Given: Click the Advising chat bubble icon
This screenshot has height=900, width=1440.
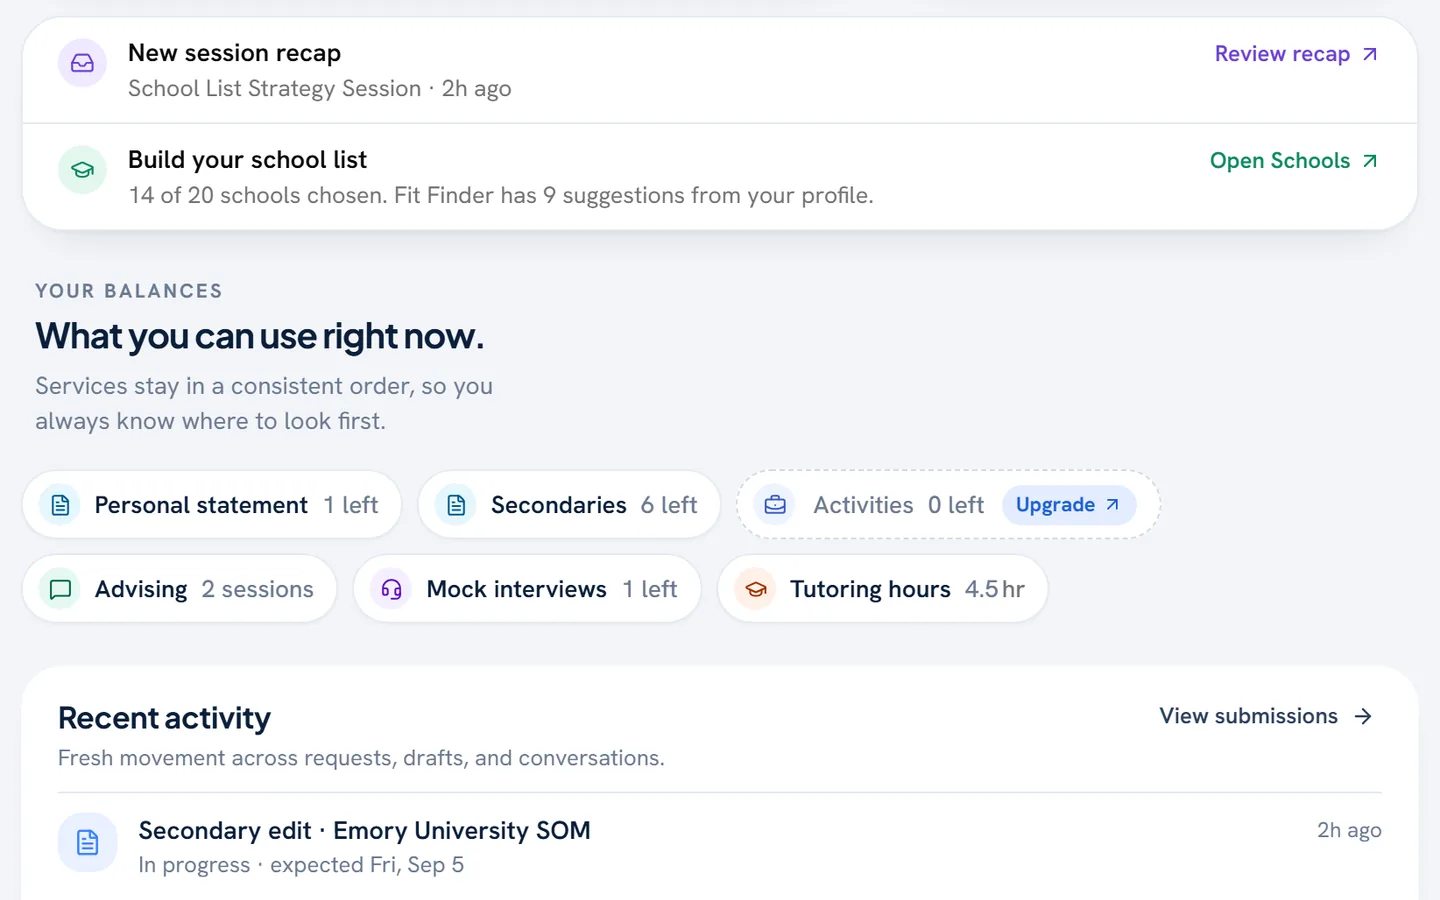Looking at the screenshot, I should (x=60, y=589).
